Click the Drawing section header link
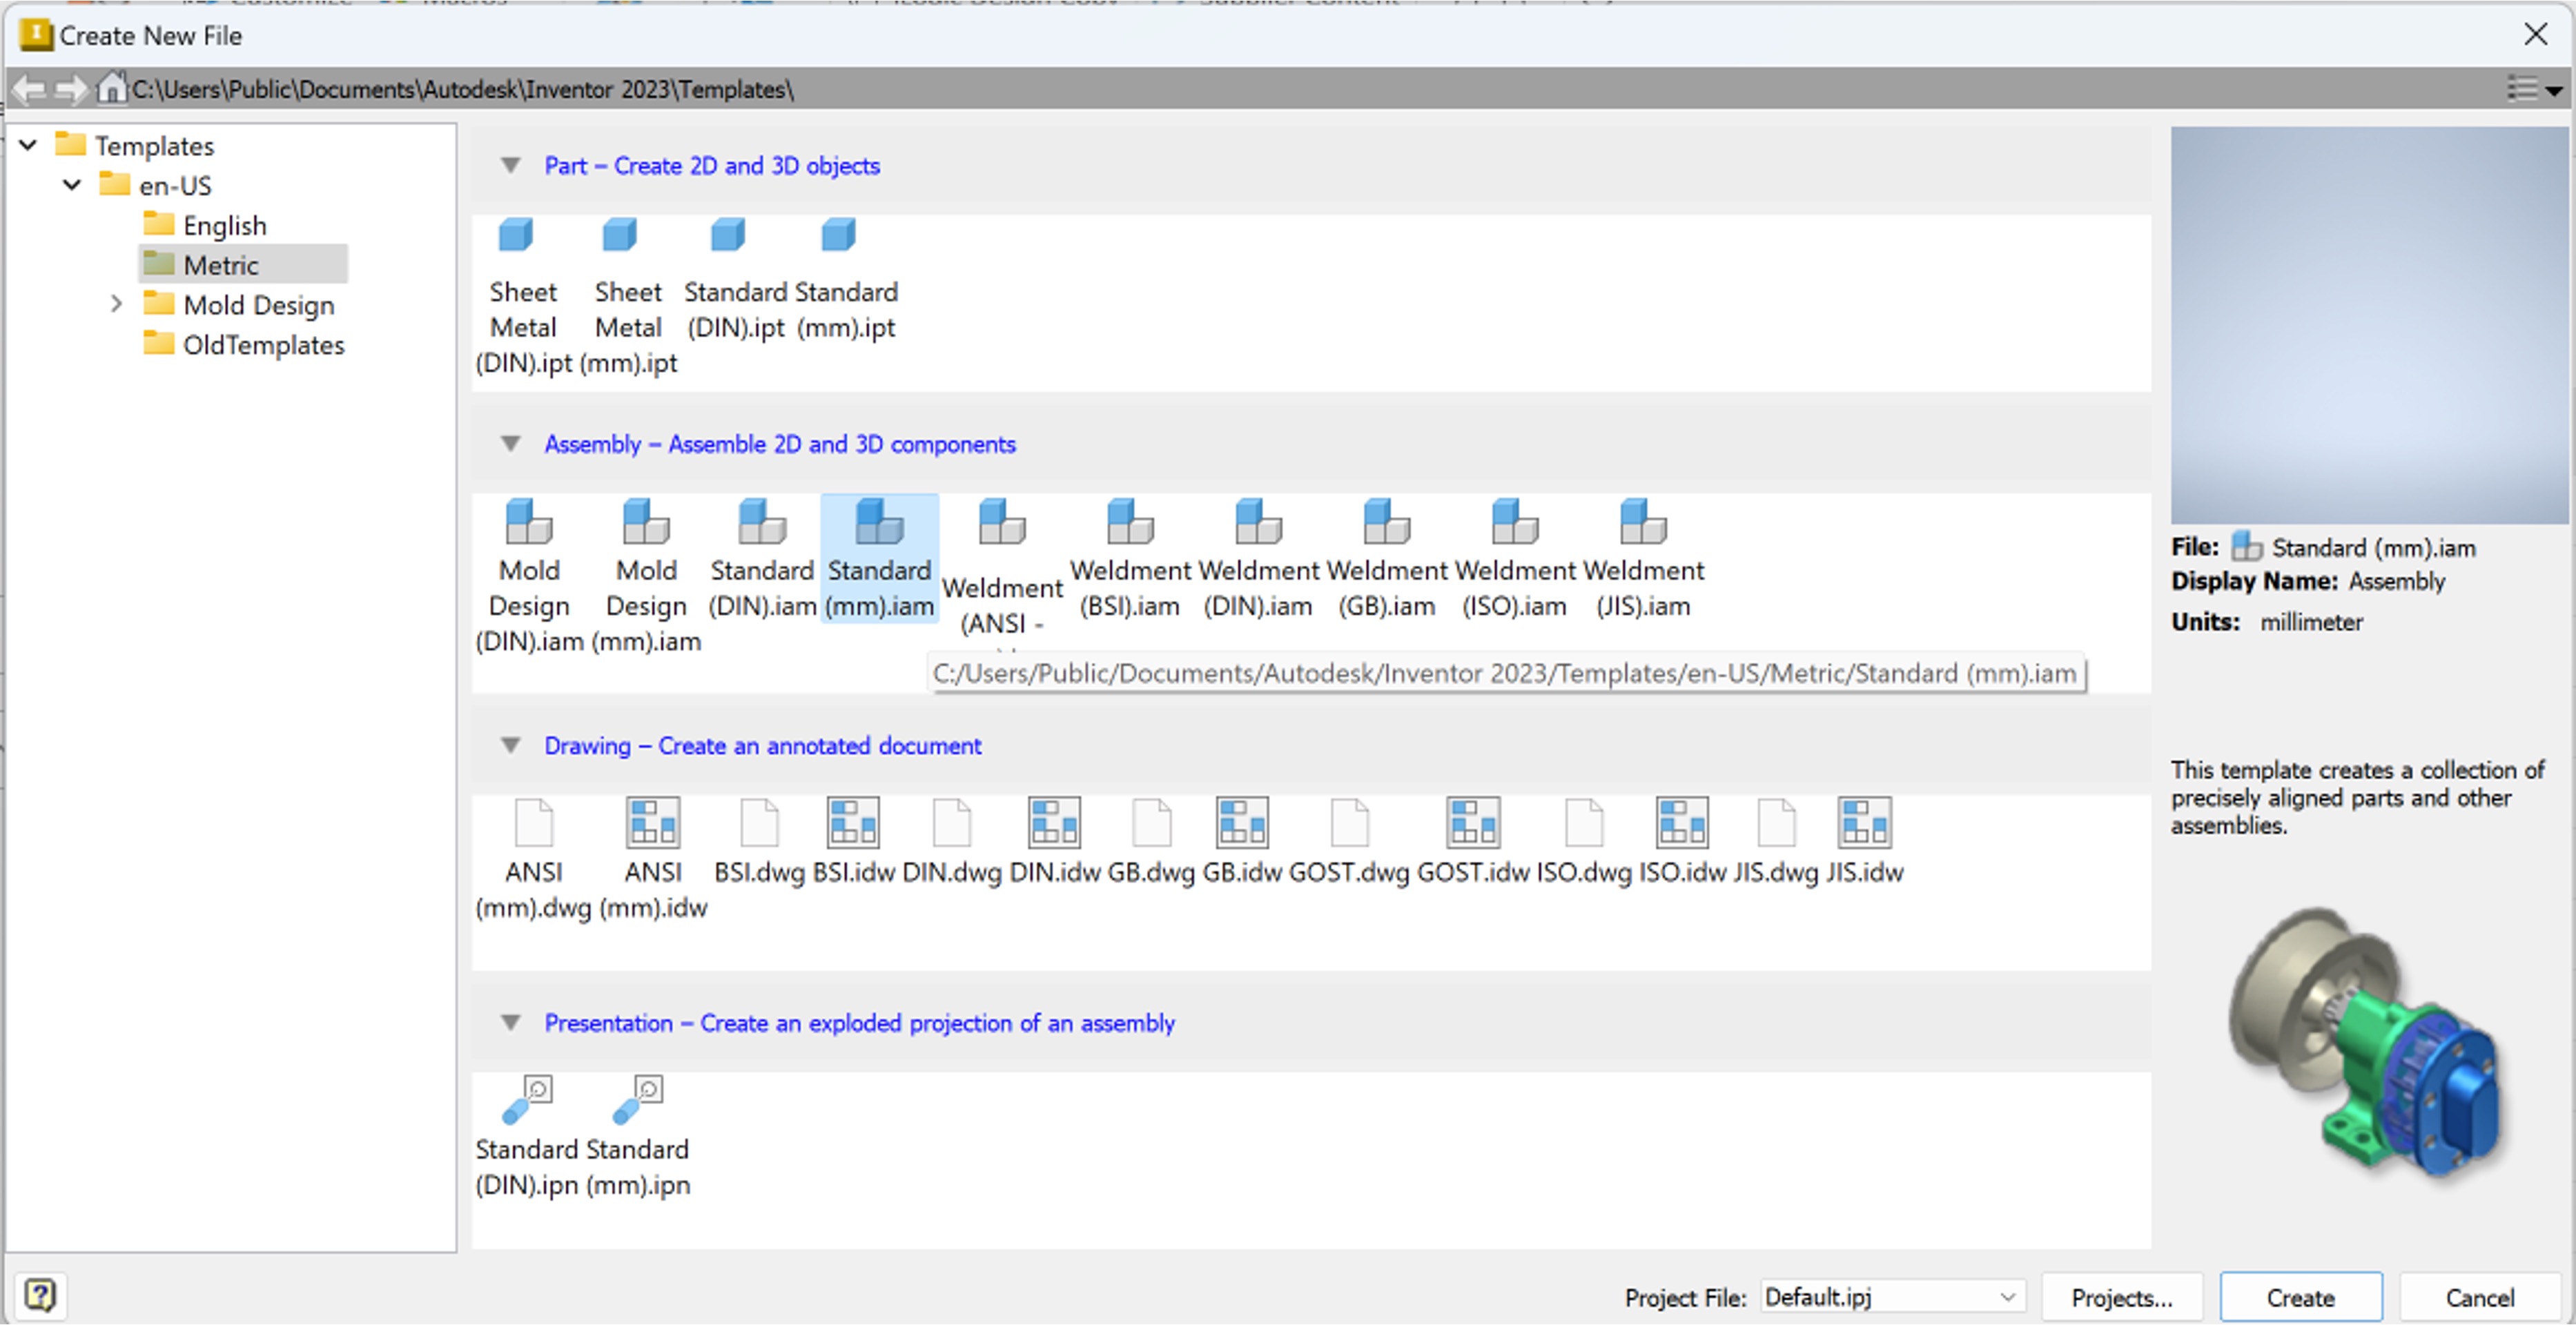 click(763, 746)
